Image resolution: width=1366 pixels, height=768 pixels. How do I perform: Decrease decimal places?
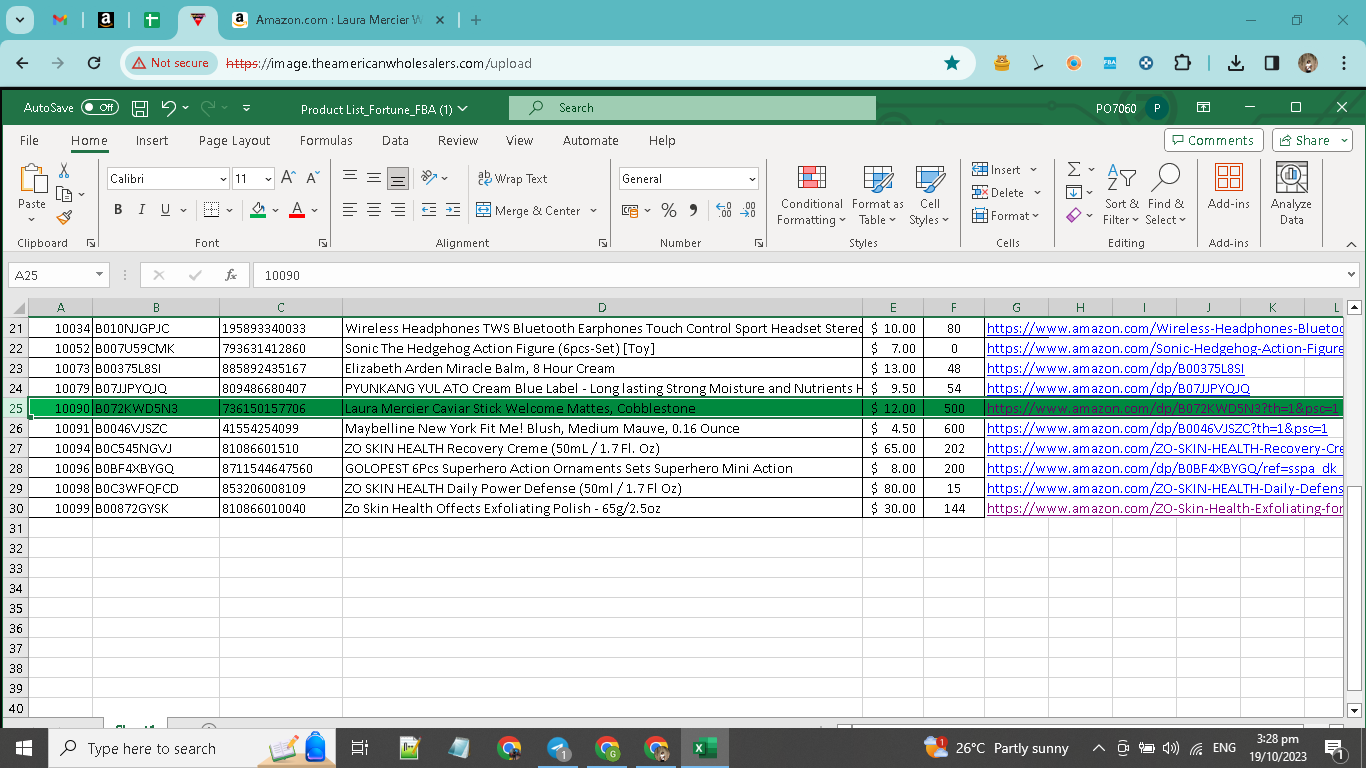click(x=748, y=210)
